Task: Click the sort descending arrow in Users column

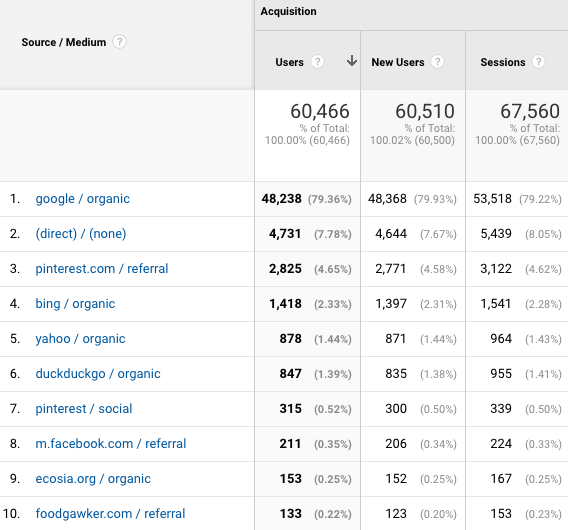Action: pyautogui.click(x=351, y=61)
